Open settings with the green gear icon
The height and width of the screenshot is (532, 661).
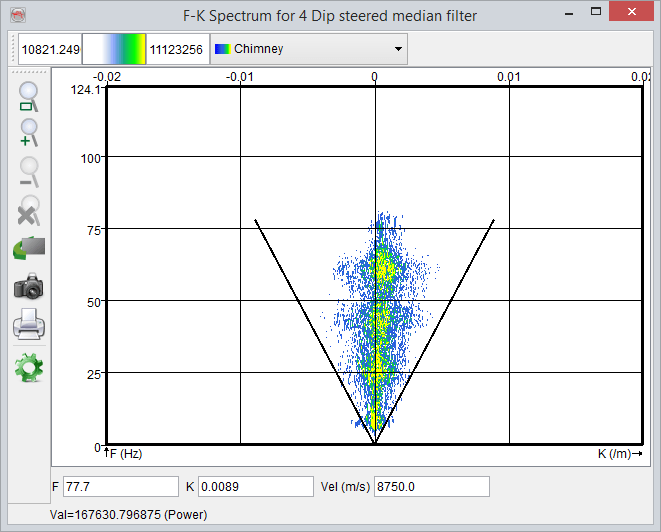point(29,367)
